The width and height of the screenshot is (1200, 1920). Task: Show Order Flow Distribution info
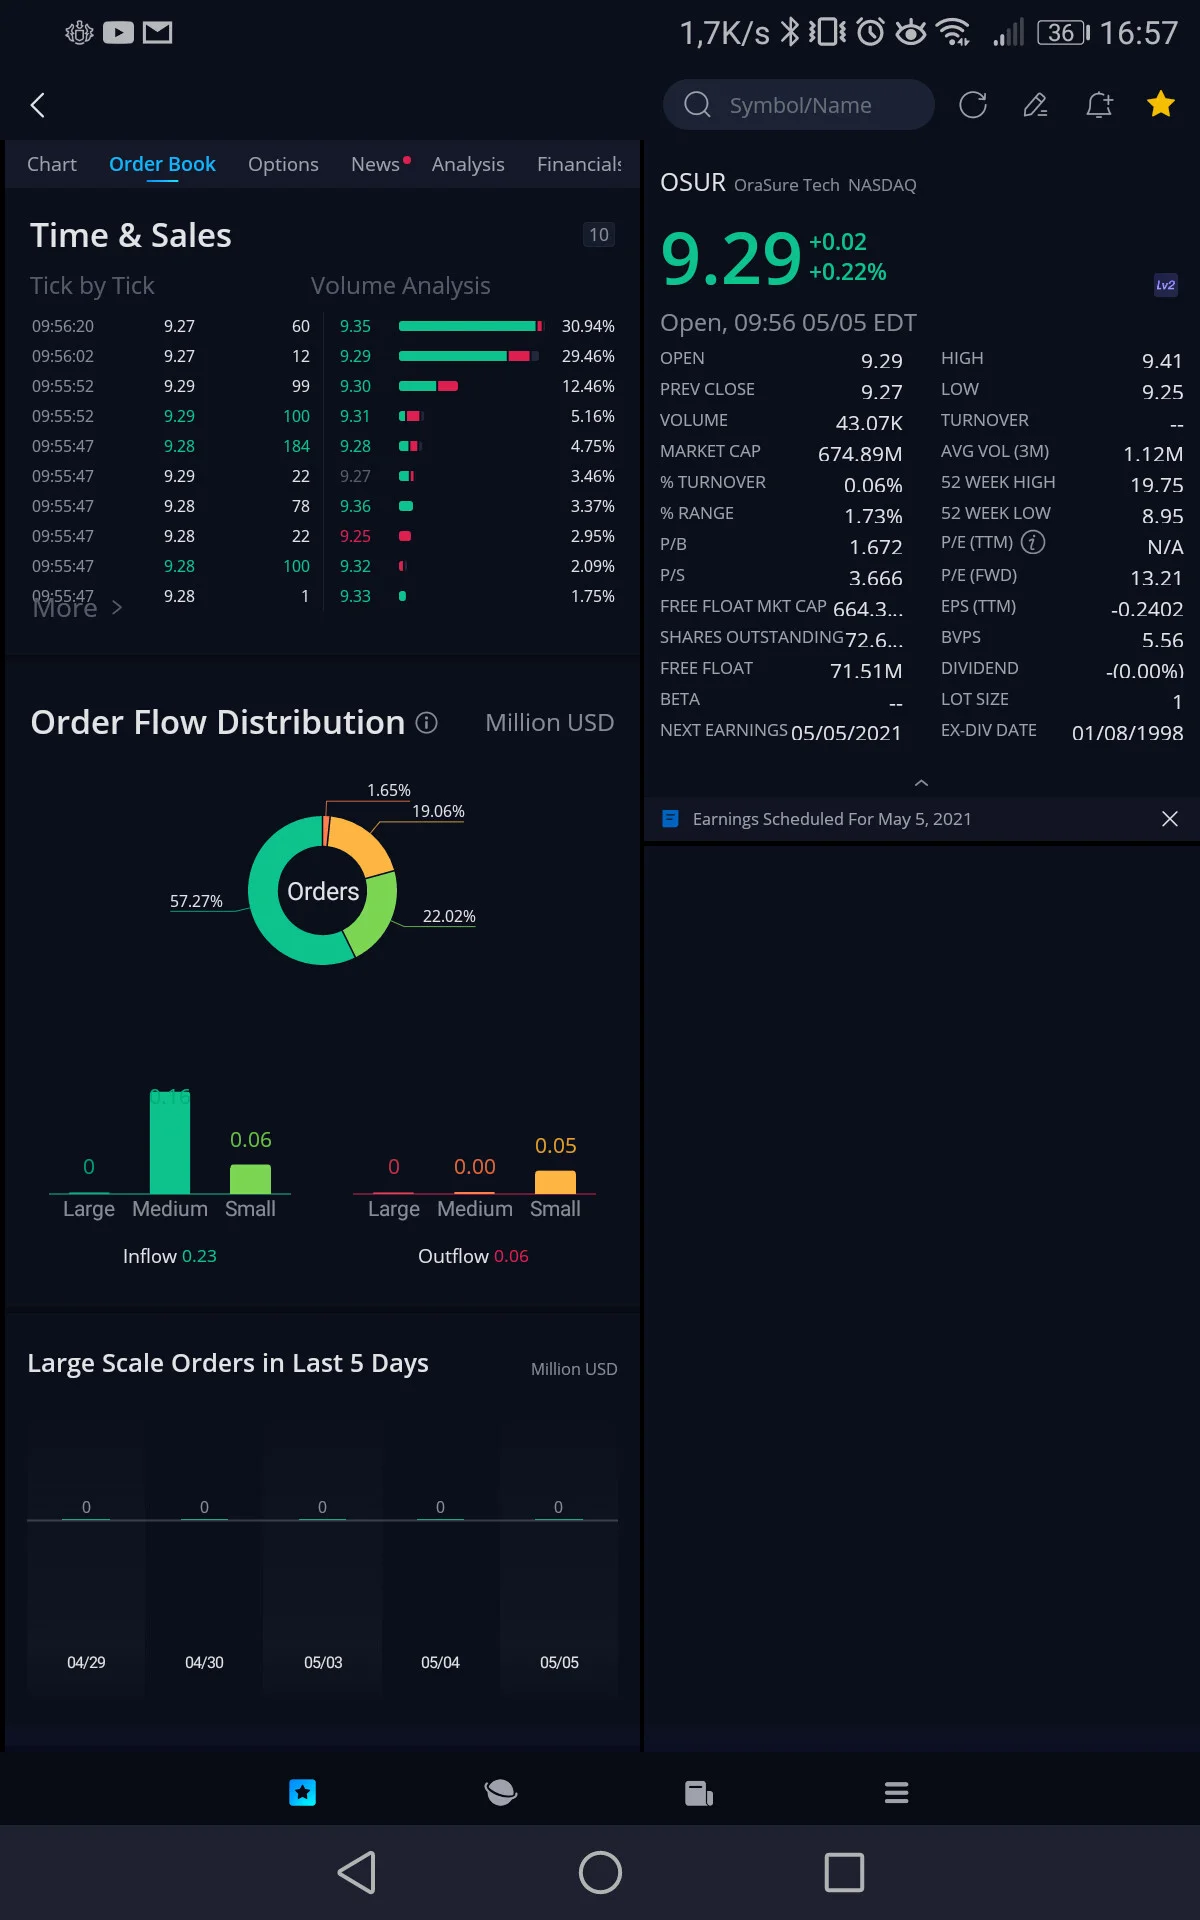point(427,722)
